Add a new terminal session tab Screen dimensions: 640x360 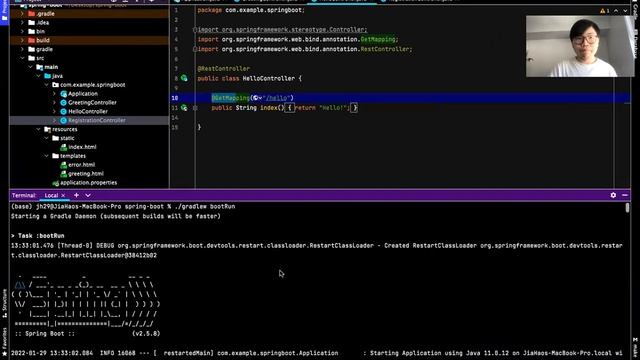point(76,195)
